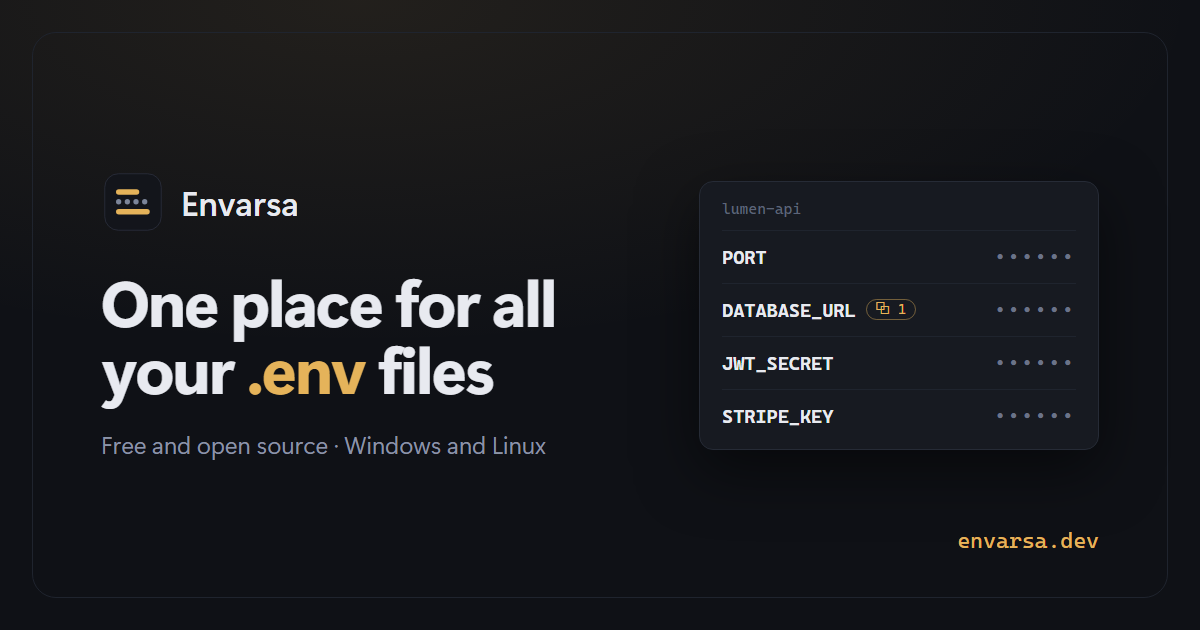The width and height of the screenshot is (1200, 630).
Task: Reveal the masked STRIPE_KEY value
Action: tap(1034, 416)
